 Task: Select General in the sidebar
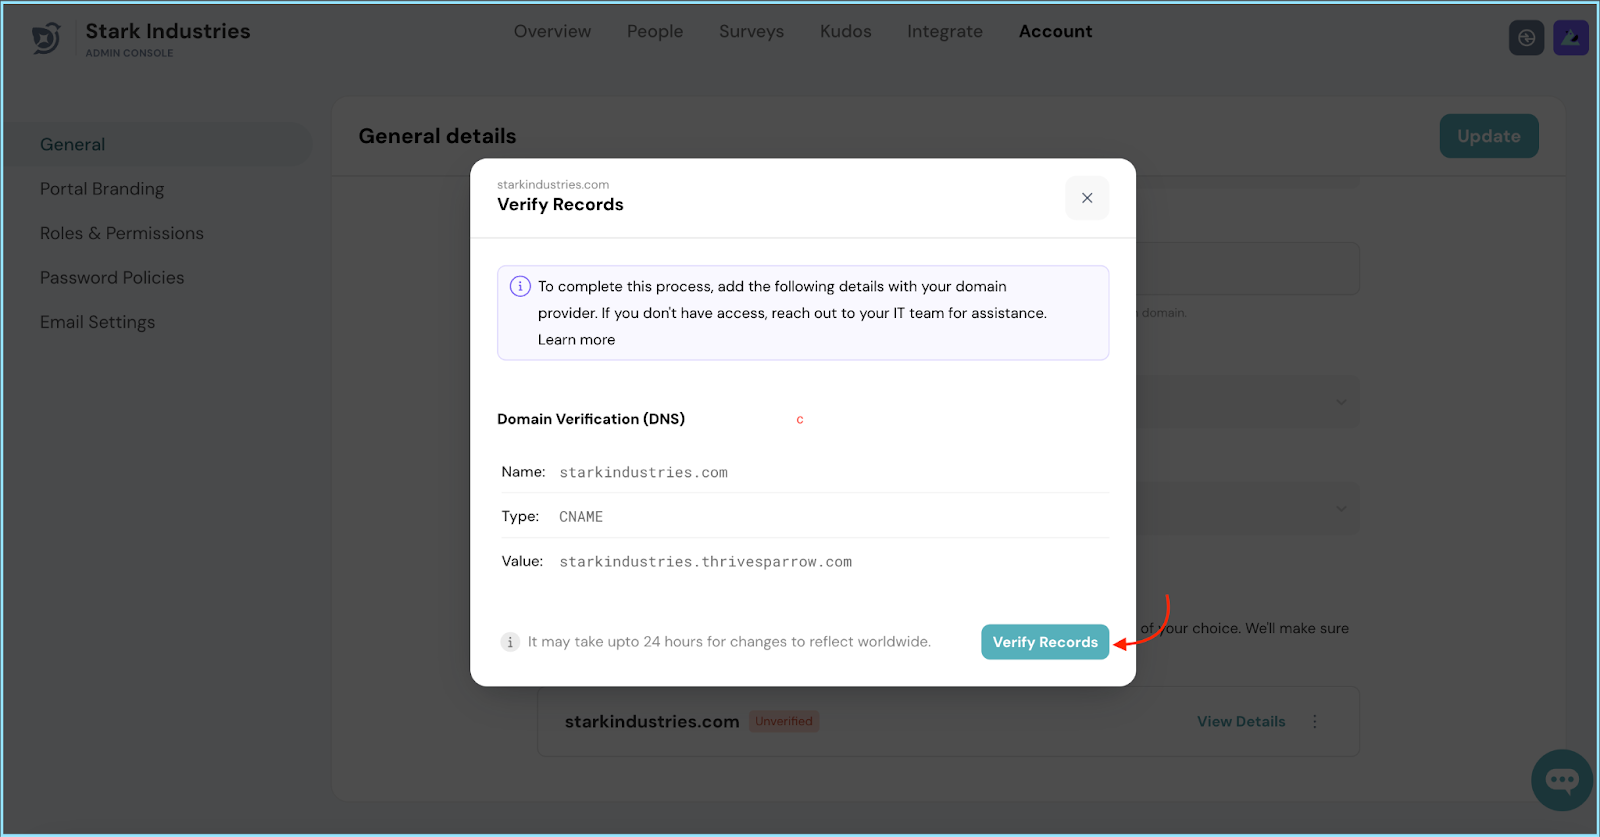[x=160, y=144]
